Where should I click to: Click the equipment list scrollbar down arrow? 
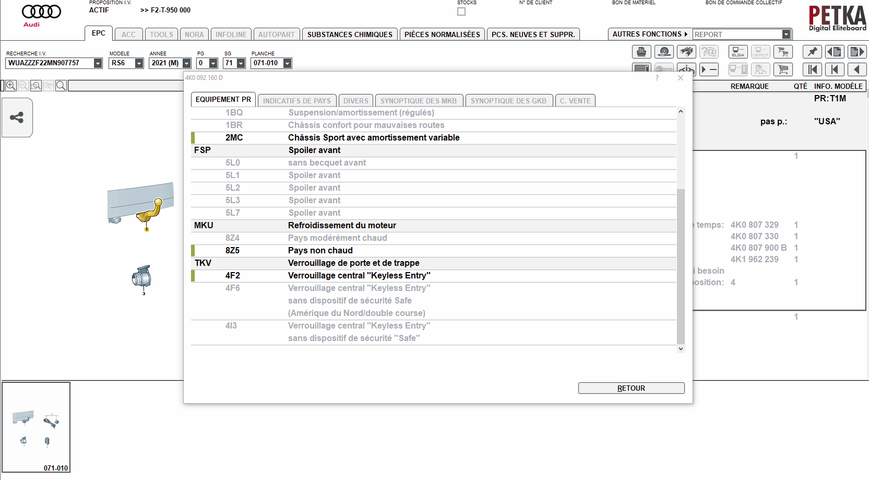681,349
